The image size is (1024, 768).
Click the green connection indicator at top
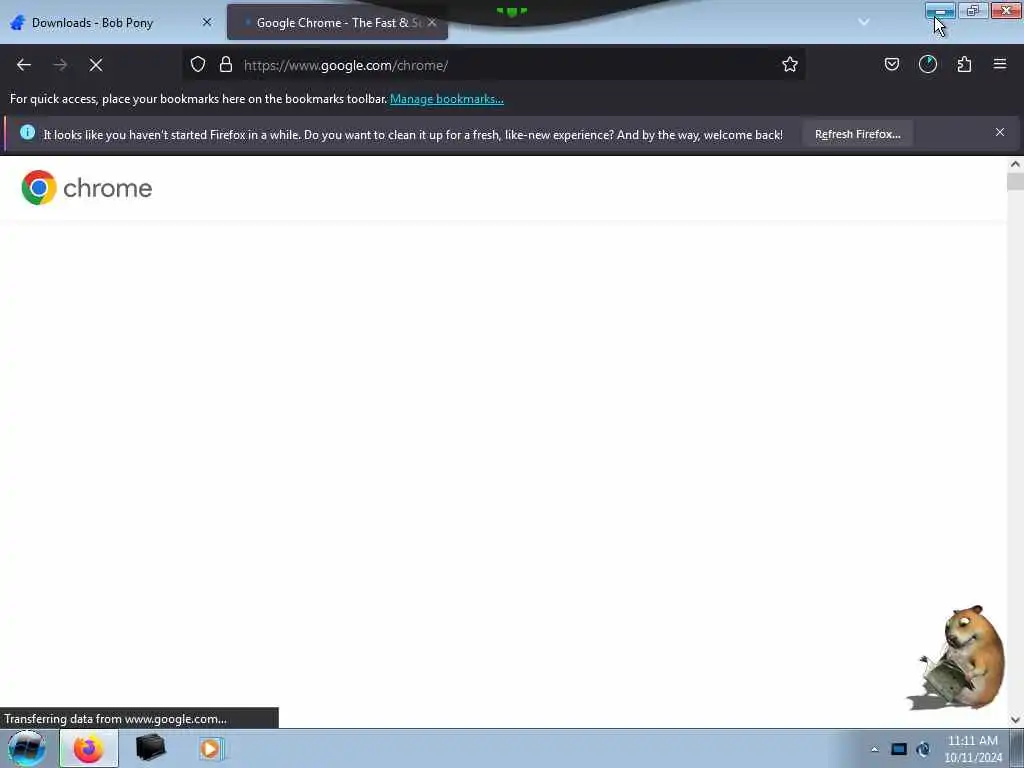(511, 11)
